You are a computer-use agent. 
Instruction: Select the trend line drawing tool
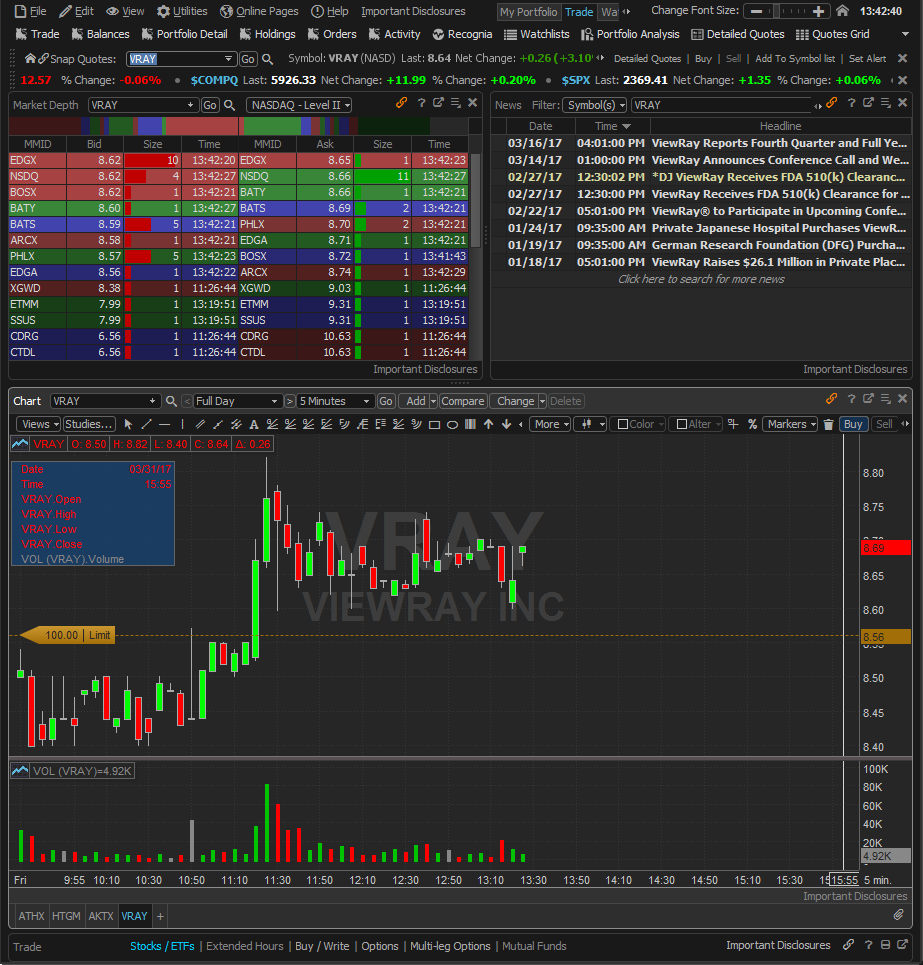point(146,424)
